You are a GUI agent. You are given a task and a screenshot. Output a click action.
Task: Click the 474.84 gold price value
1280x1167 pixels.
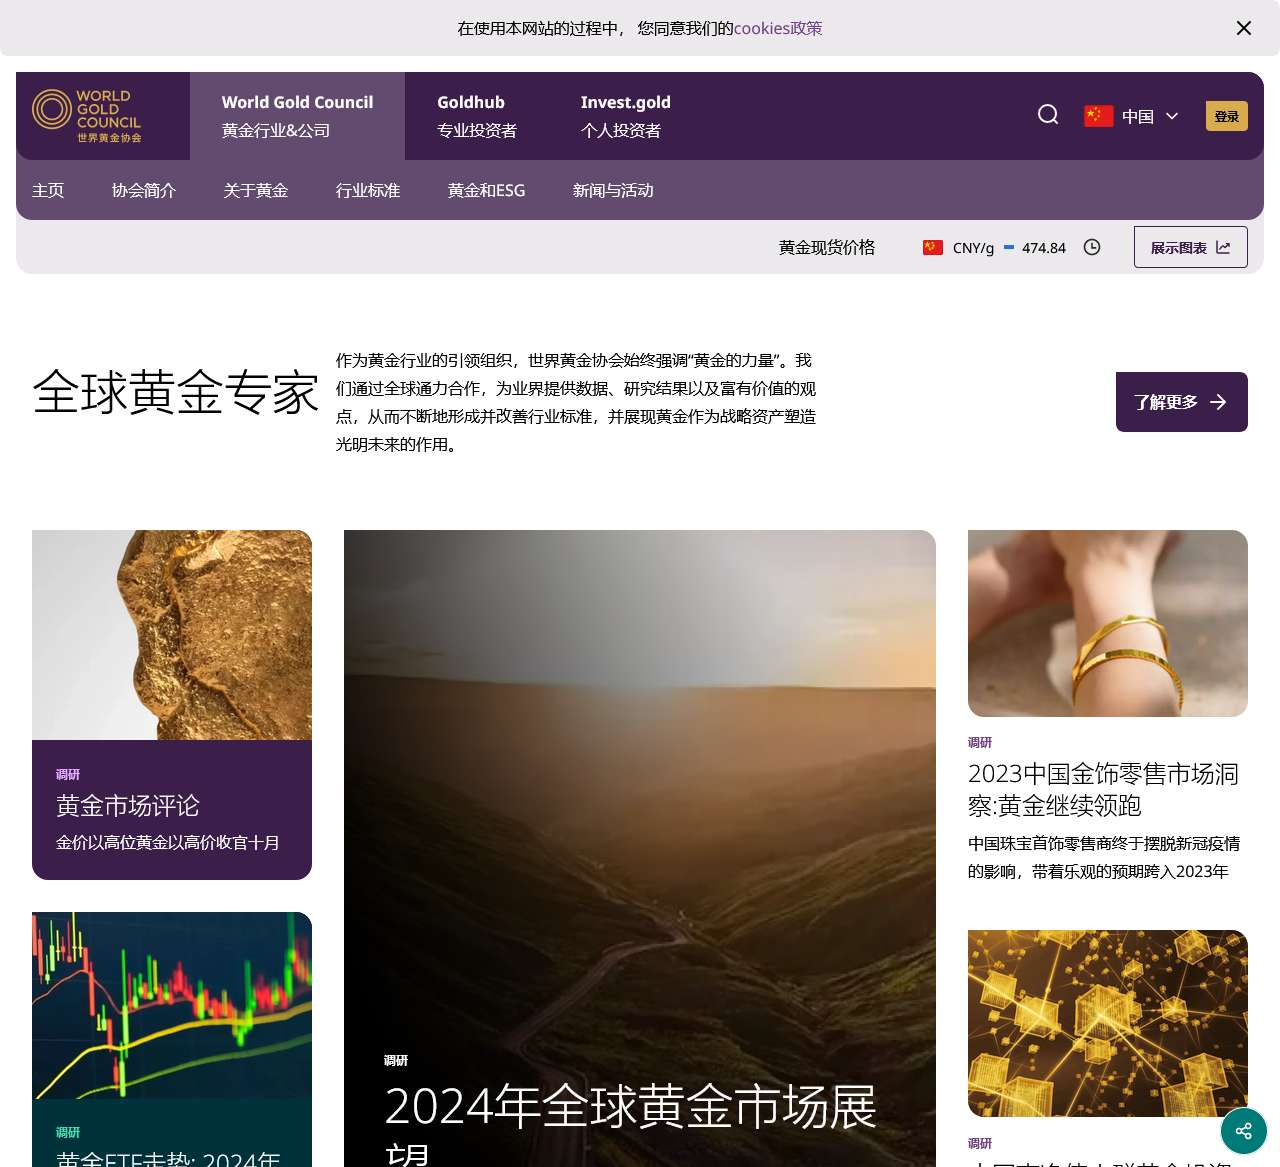pyautogui.click(x=1044, y=248)
